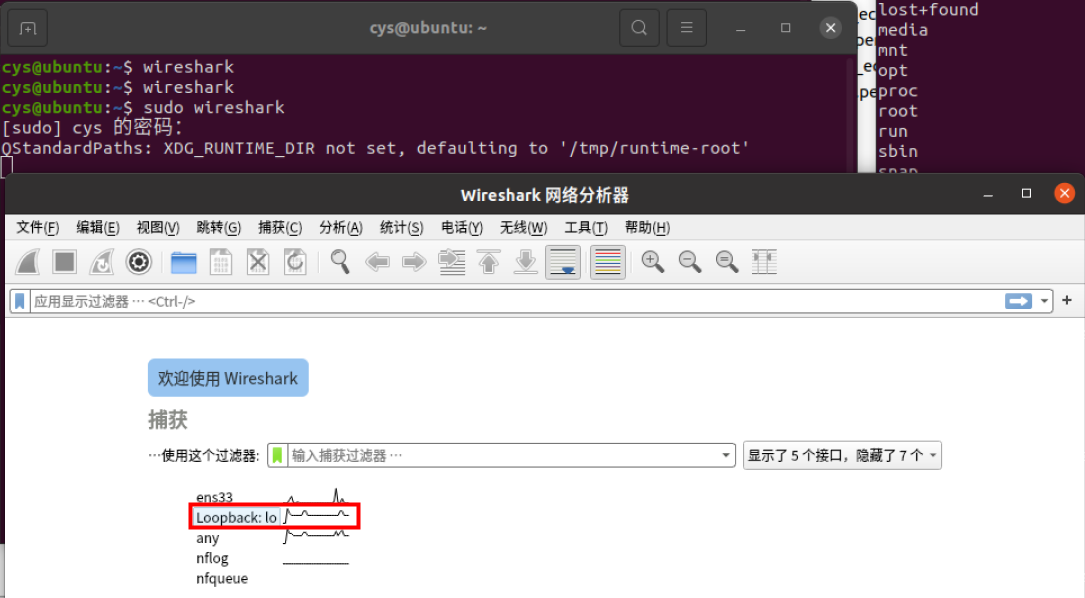Toggle auto-scroll during live capture

(563, 262)
